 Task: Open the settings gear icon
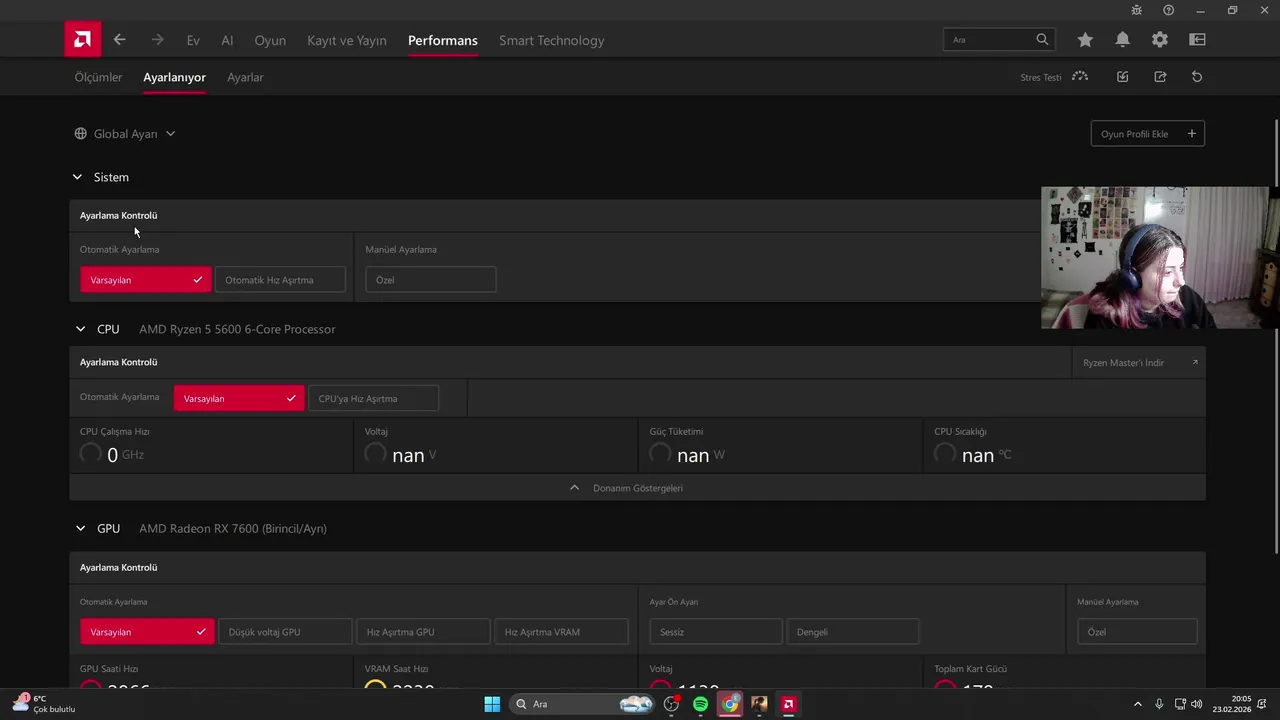click(1160, 40)
